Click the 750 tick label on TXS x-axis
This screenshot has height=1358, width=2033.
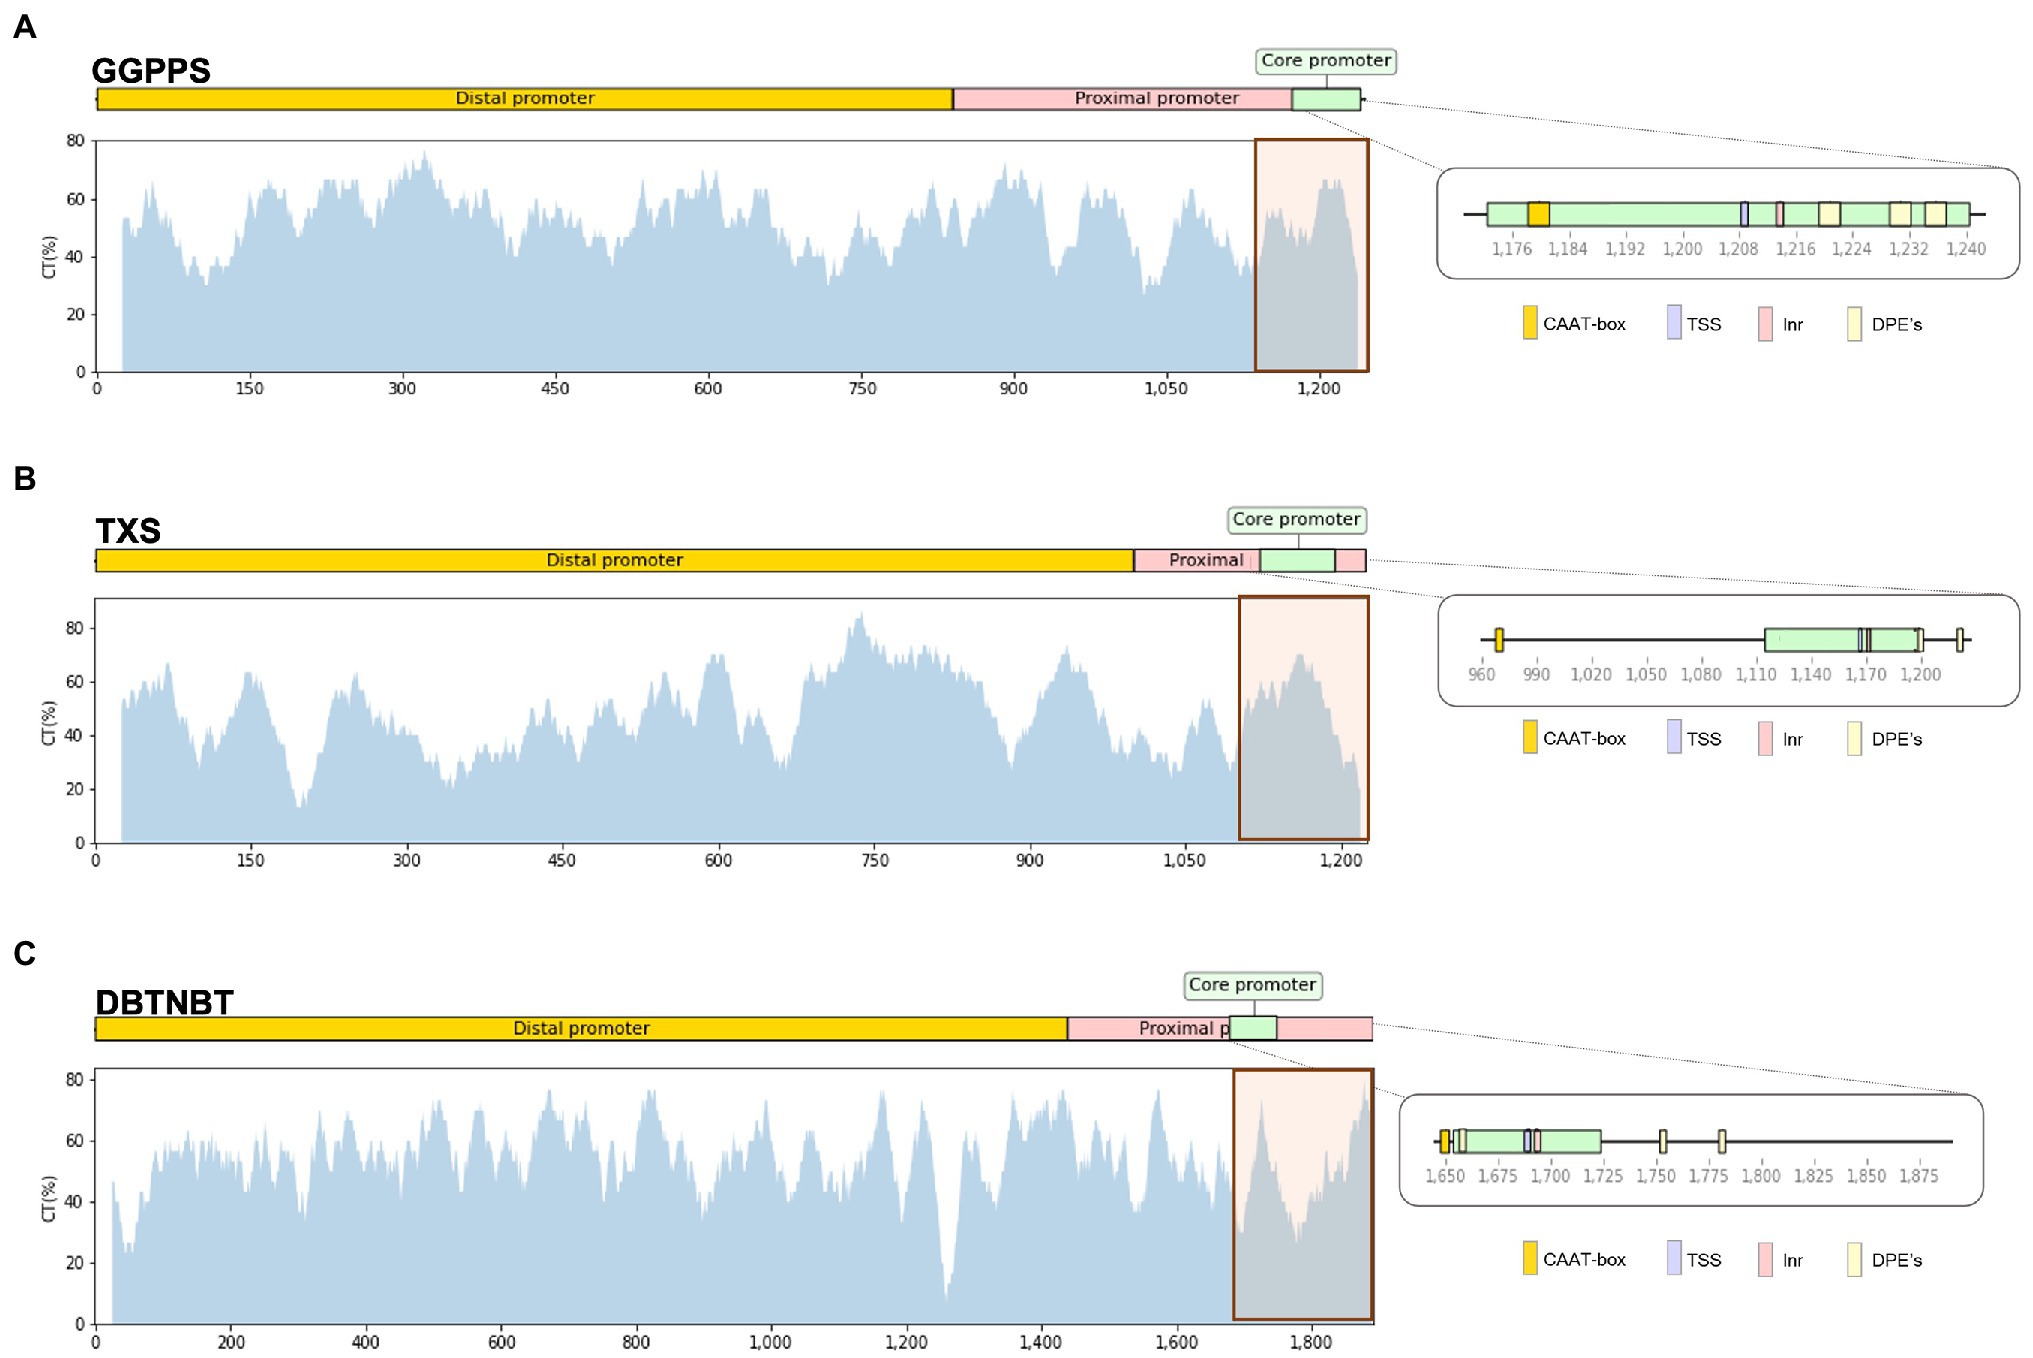coord(875,860)
